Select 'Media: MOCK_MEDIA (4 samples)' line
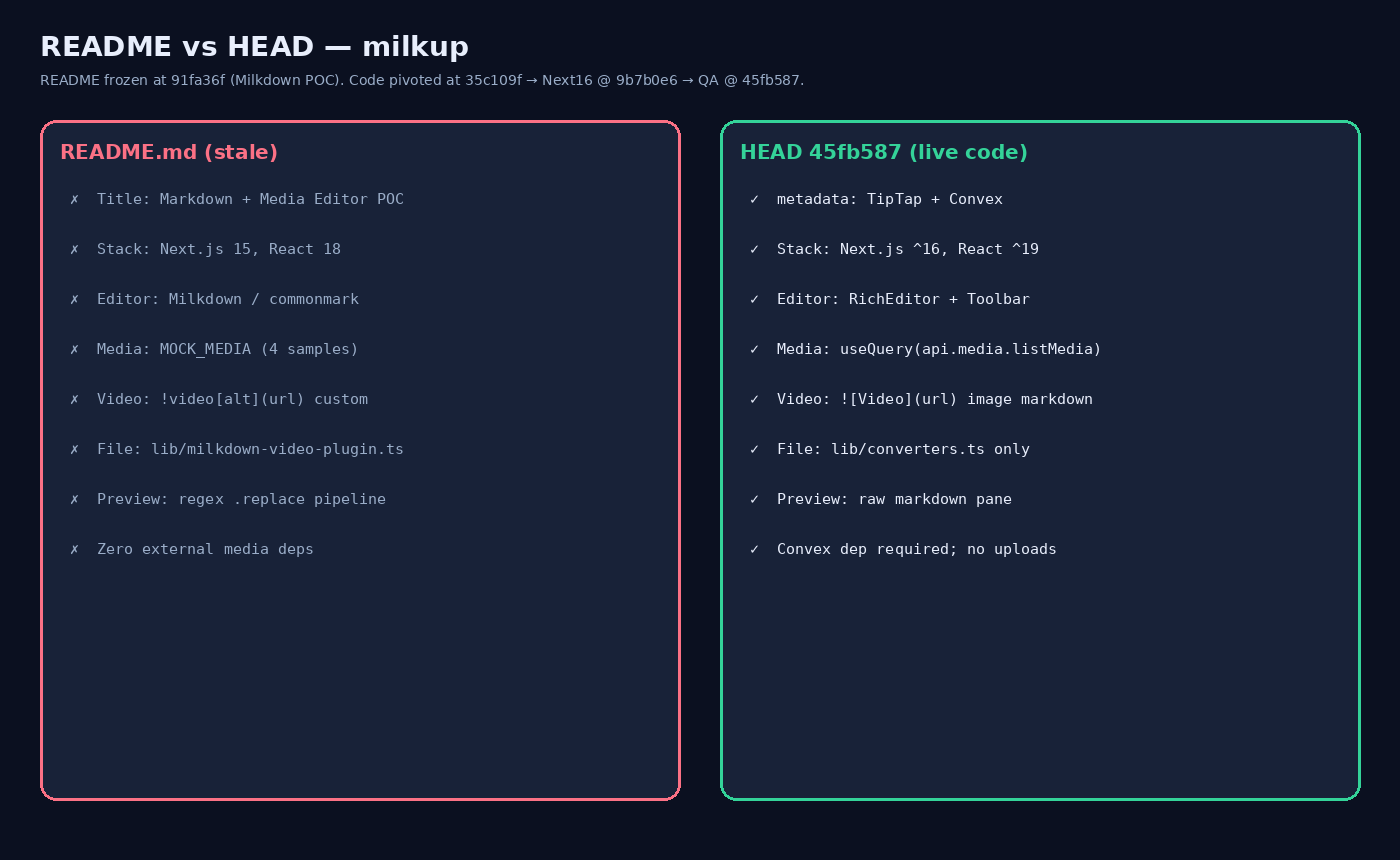Screen dimensions: 1400x860 [x=228, y=349]
